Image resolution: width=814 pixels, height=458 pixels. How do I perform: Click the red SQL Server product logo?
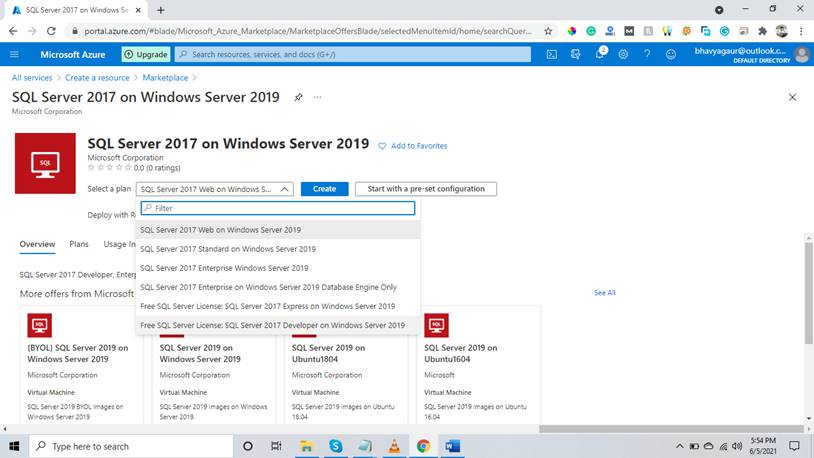[x=45, y=164]
